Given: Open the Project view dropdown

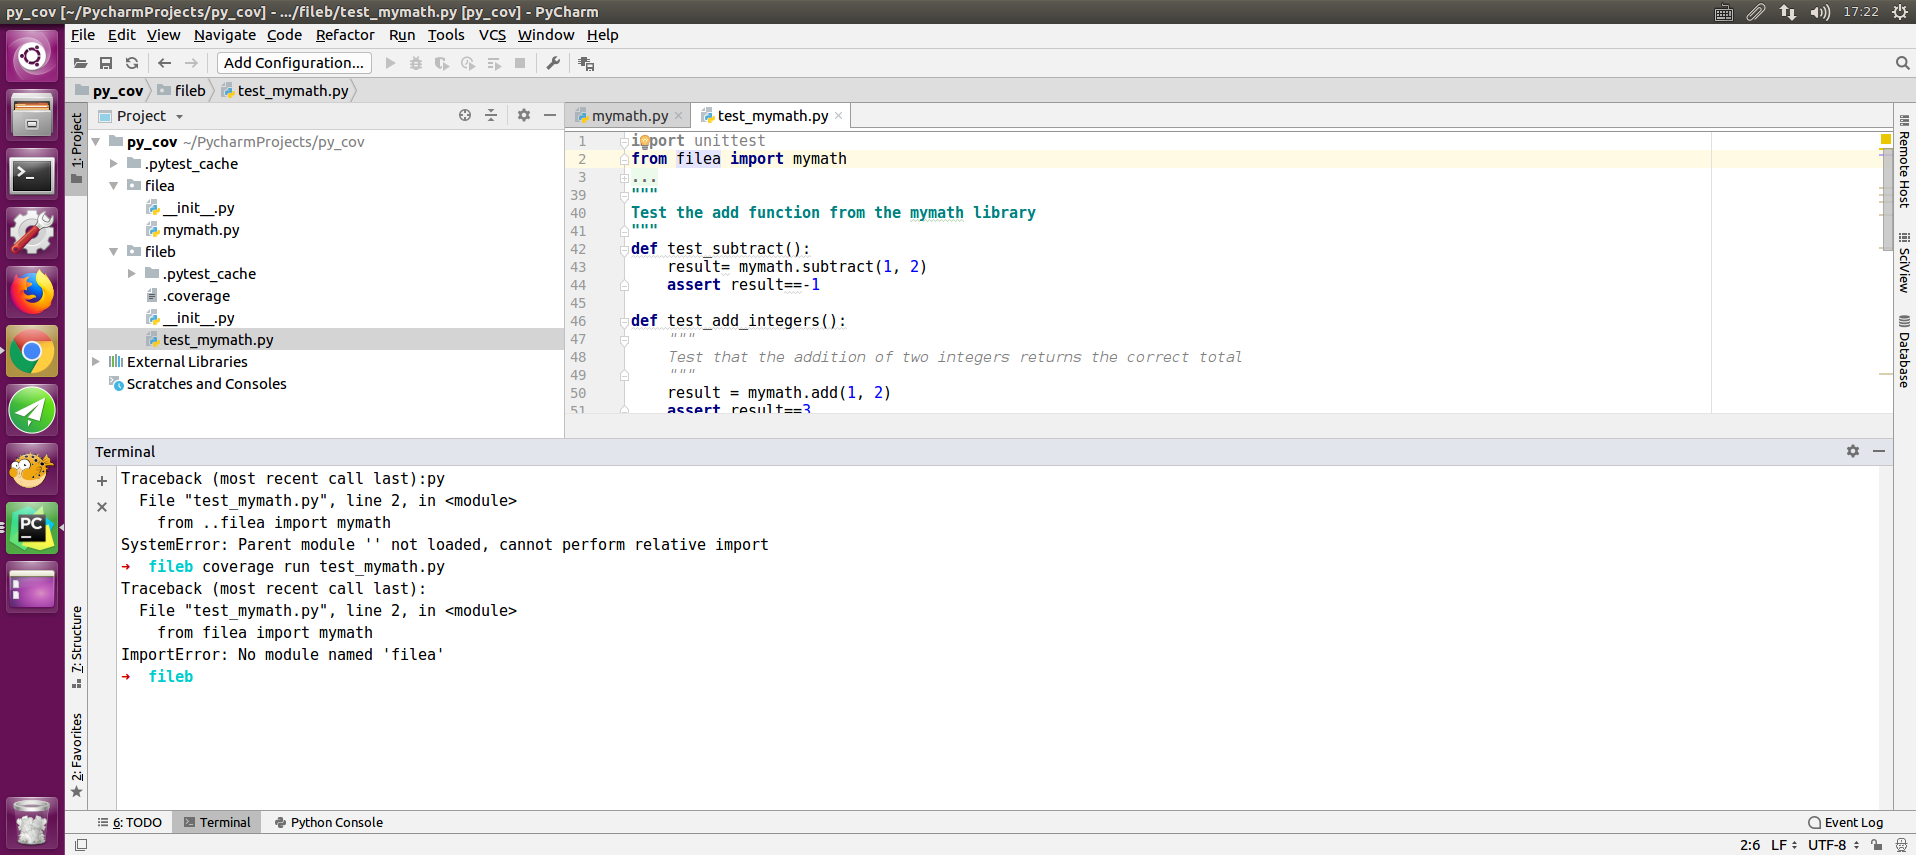Looking at the screenshot, I should pos(180,117).
